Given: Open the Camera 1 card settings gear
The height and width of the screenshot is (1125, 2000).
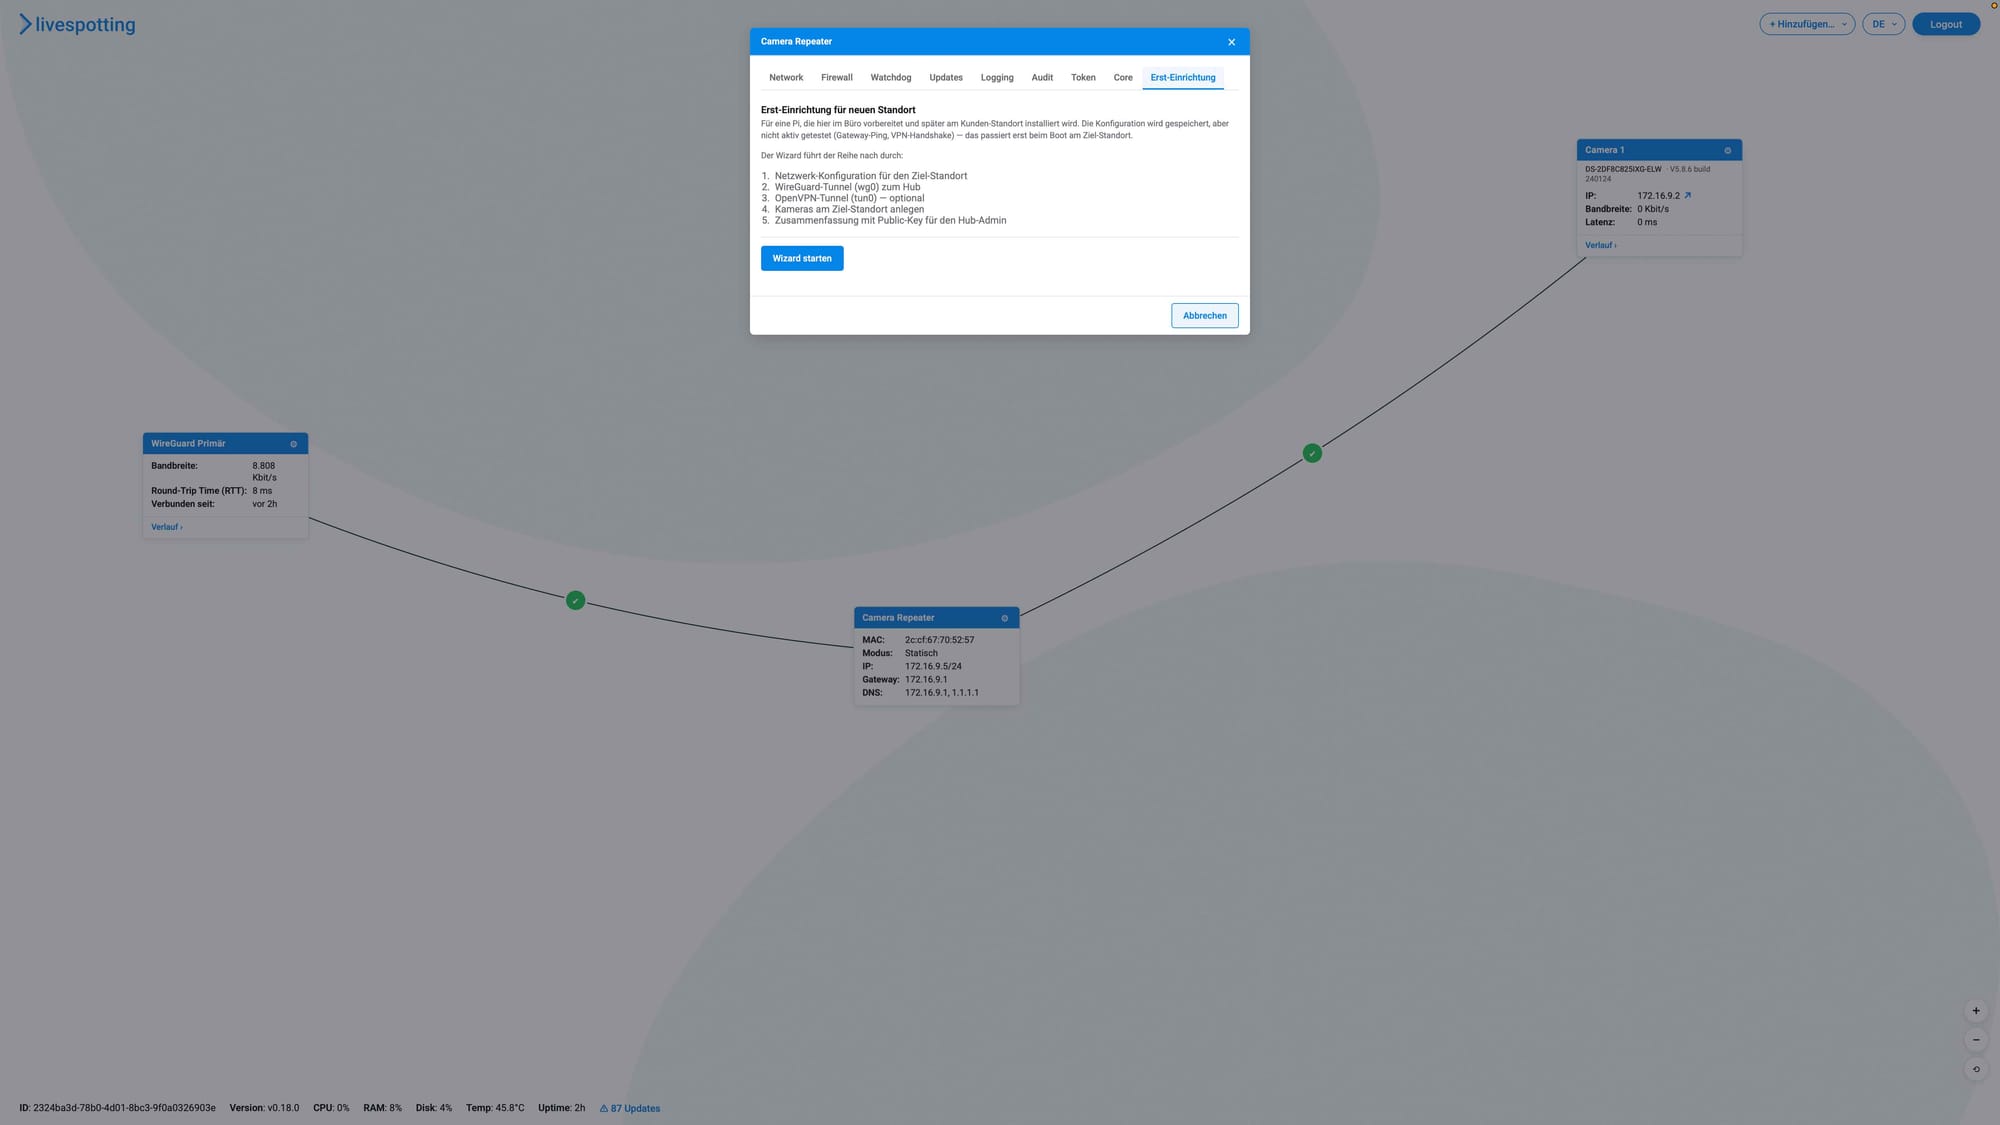Looking at the screenshot, I should [1727, 150].
